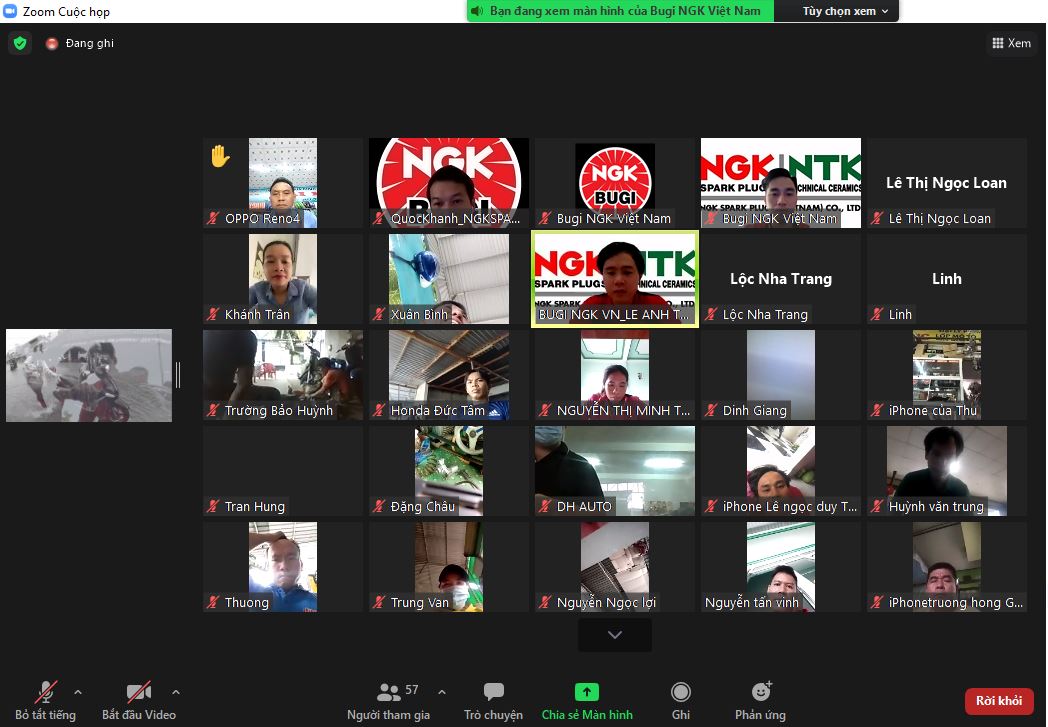Click the down arrow for next participants page
The height and width of the screenshot is (727, 1048).
click(615, 635)
